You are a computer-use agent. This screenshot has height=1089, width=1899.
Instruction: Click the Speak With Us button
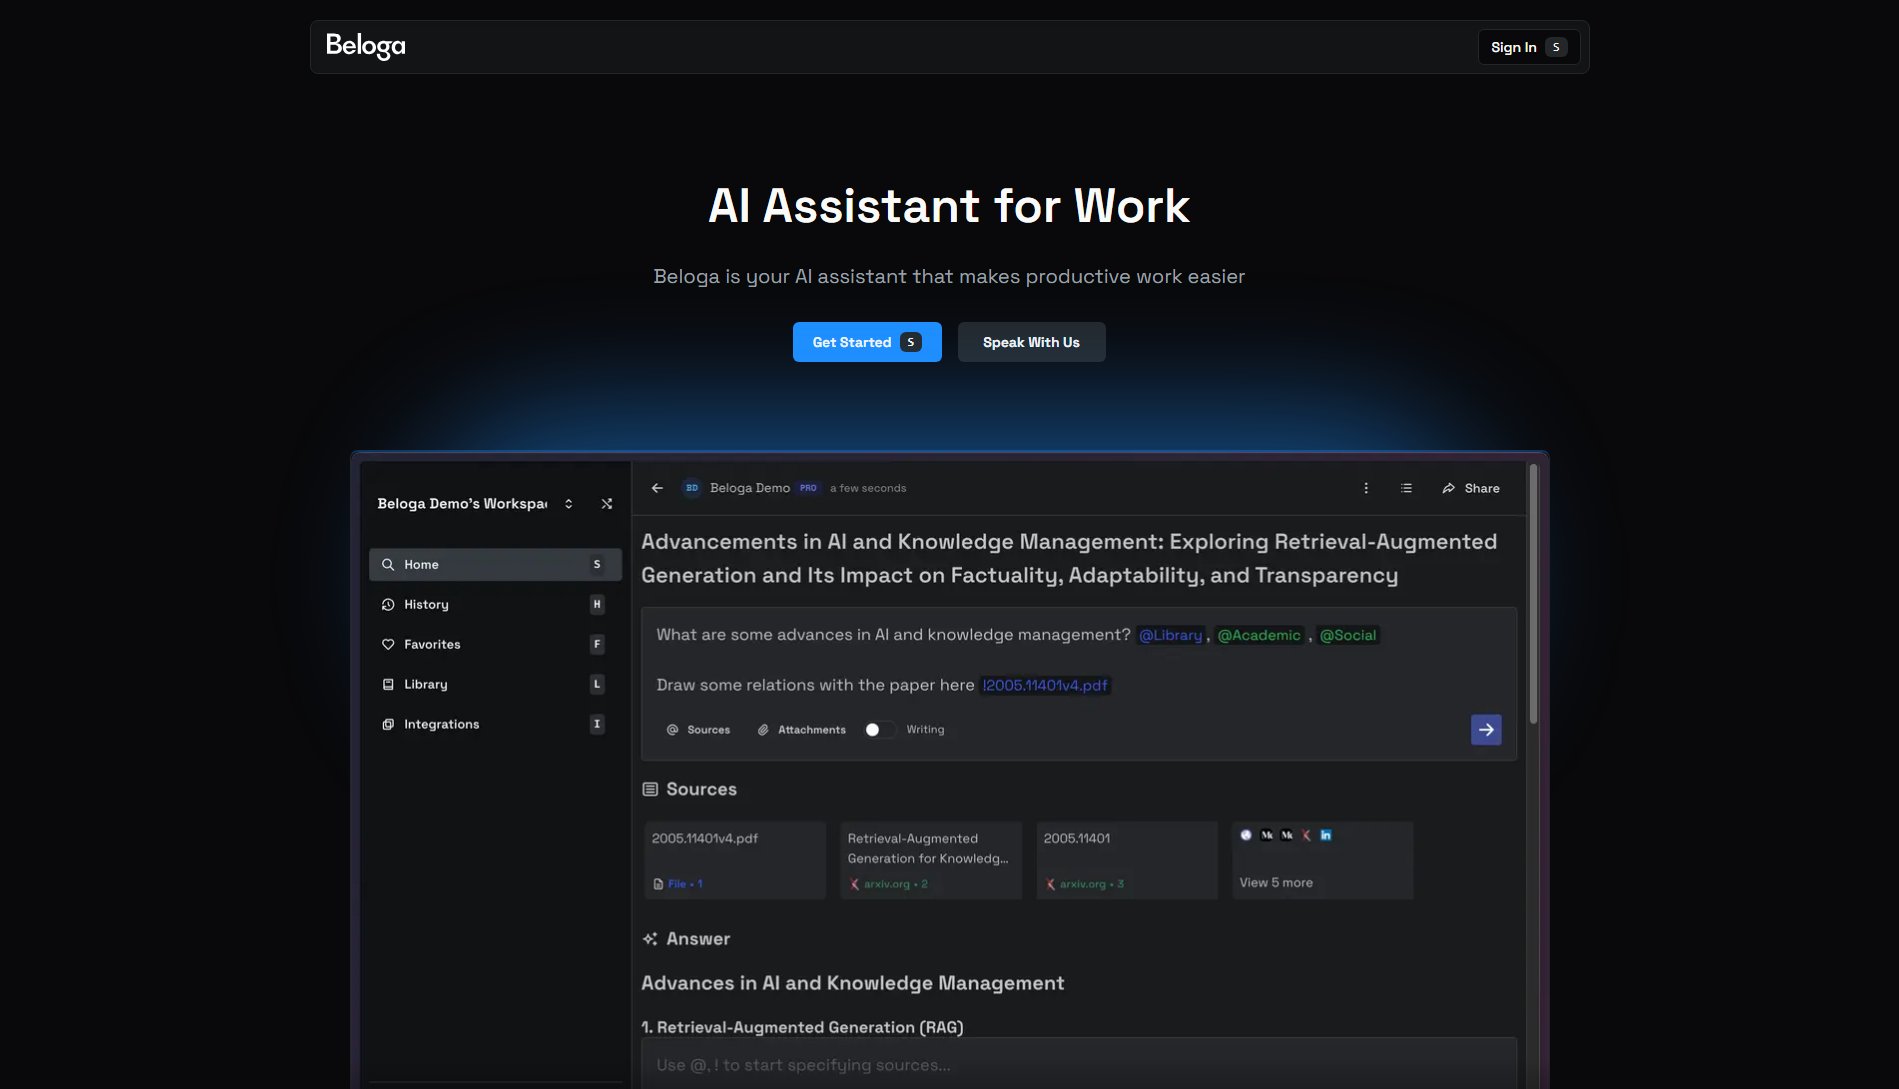pos(1031,342)
